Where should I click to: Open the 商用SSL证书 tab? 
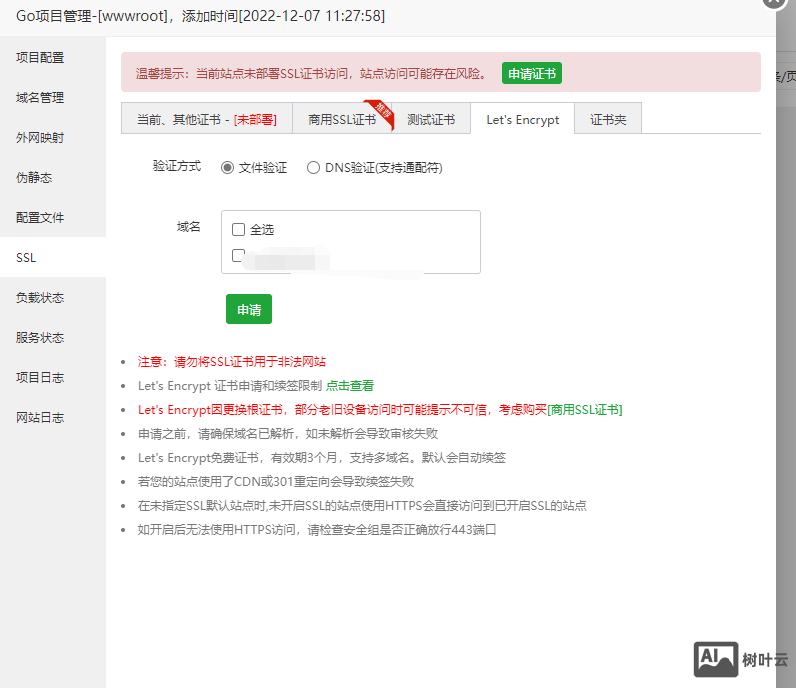coord(342,119)
